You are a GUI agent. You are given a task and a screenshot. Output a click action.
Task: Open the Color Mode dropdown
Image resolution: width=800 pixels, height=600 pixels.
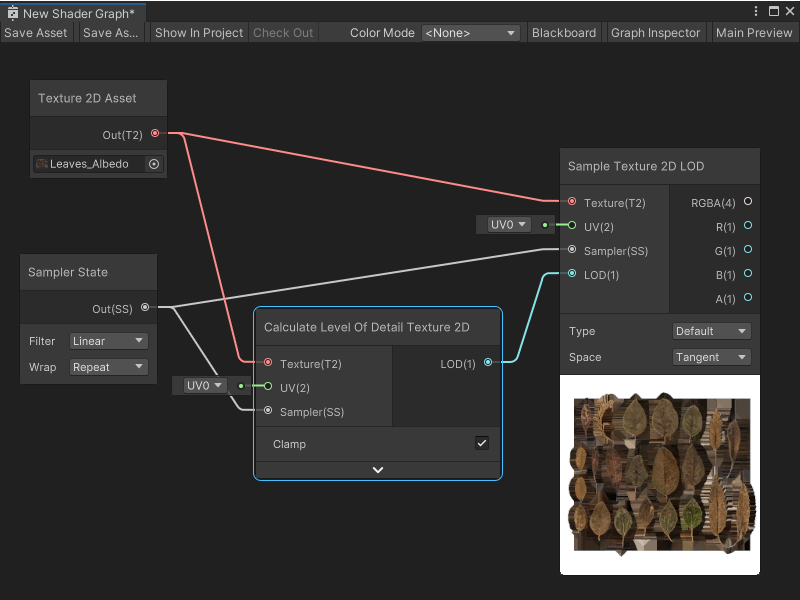(471, 33)
